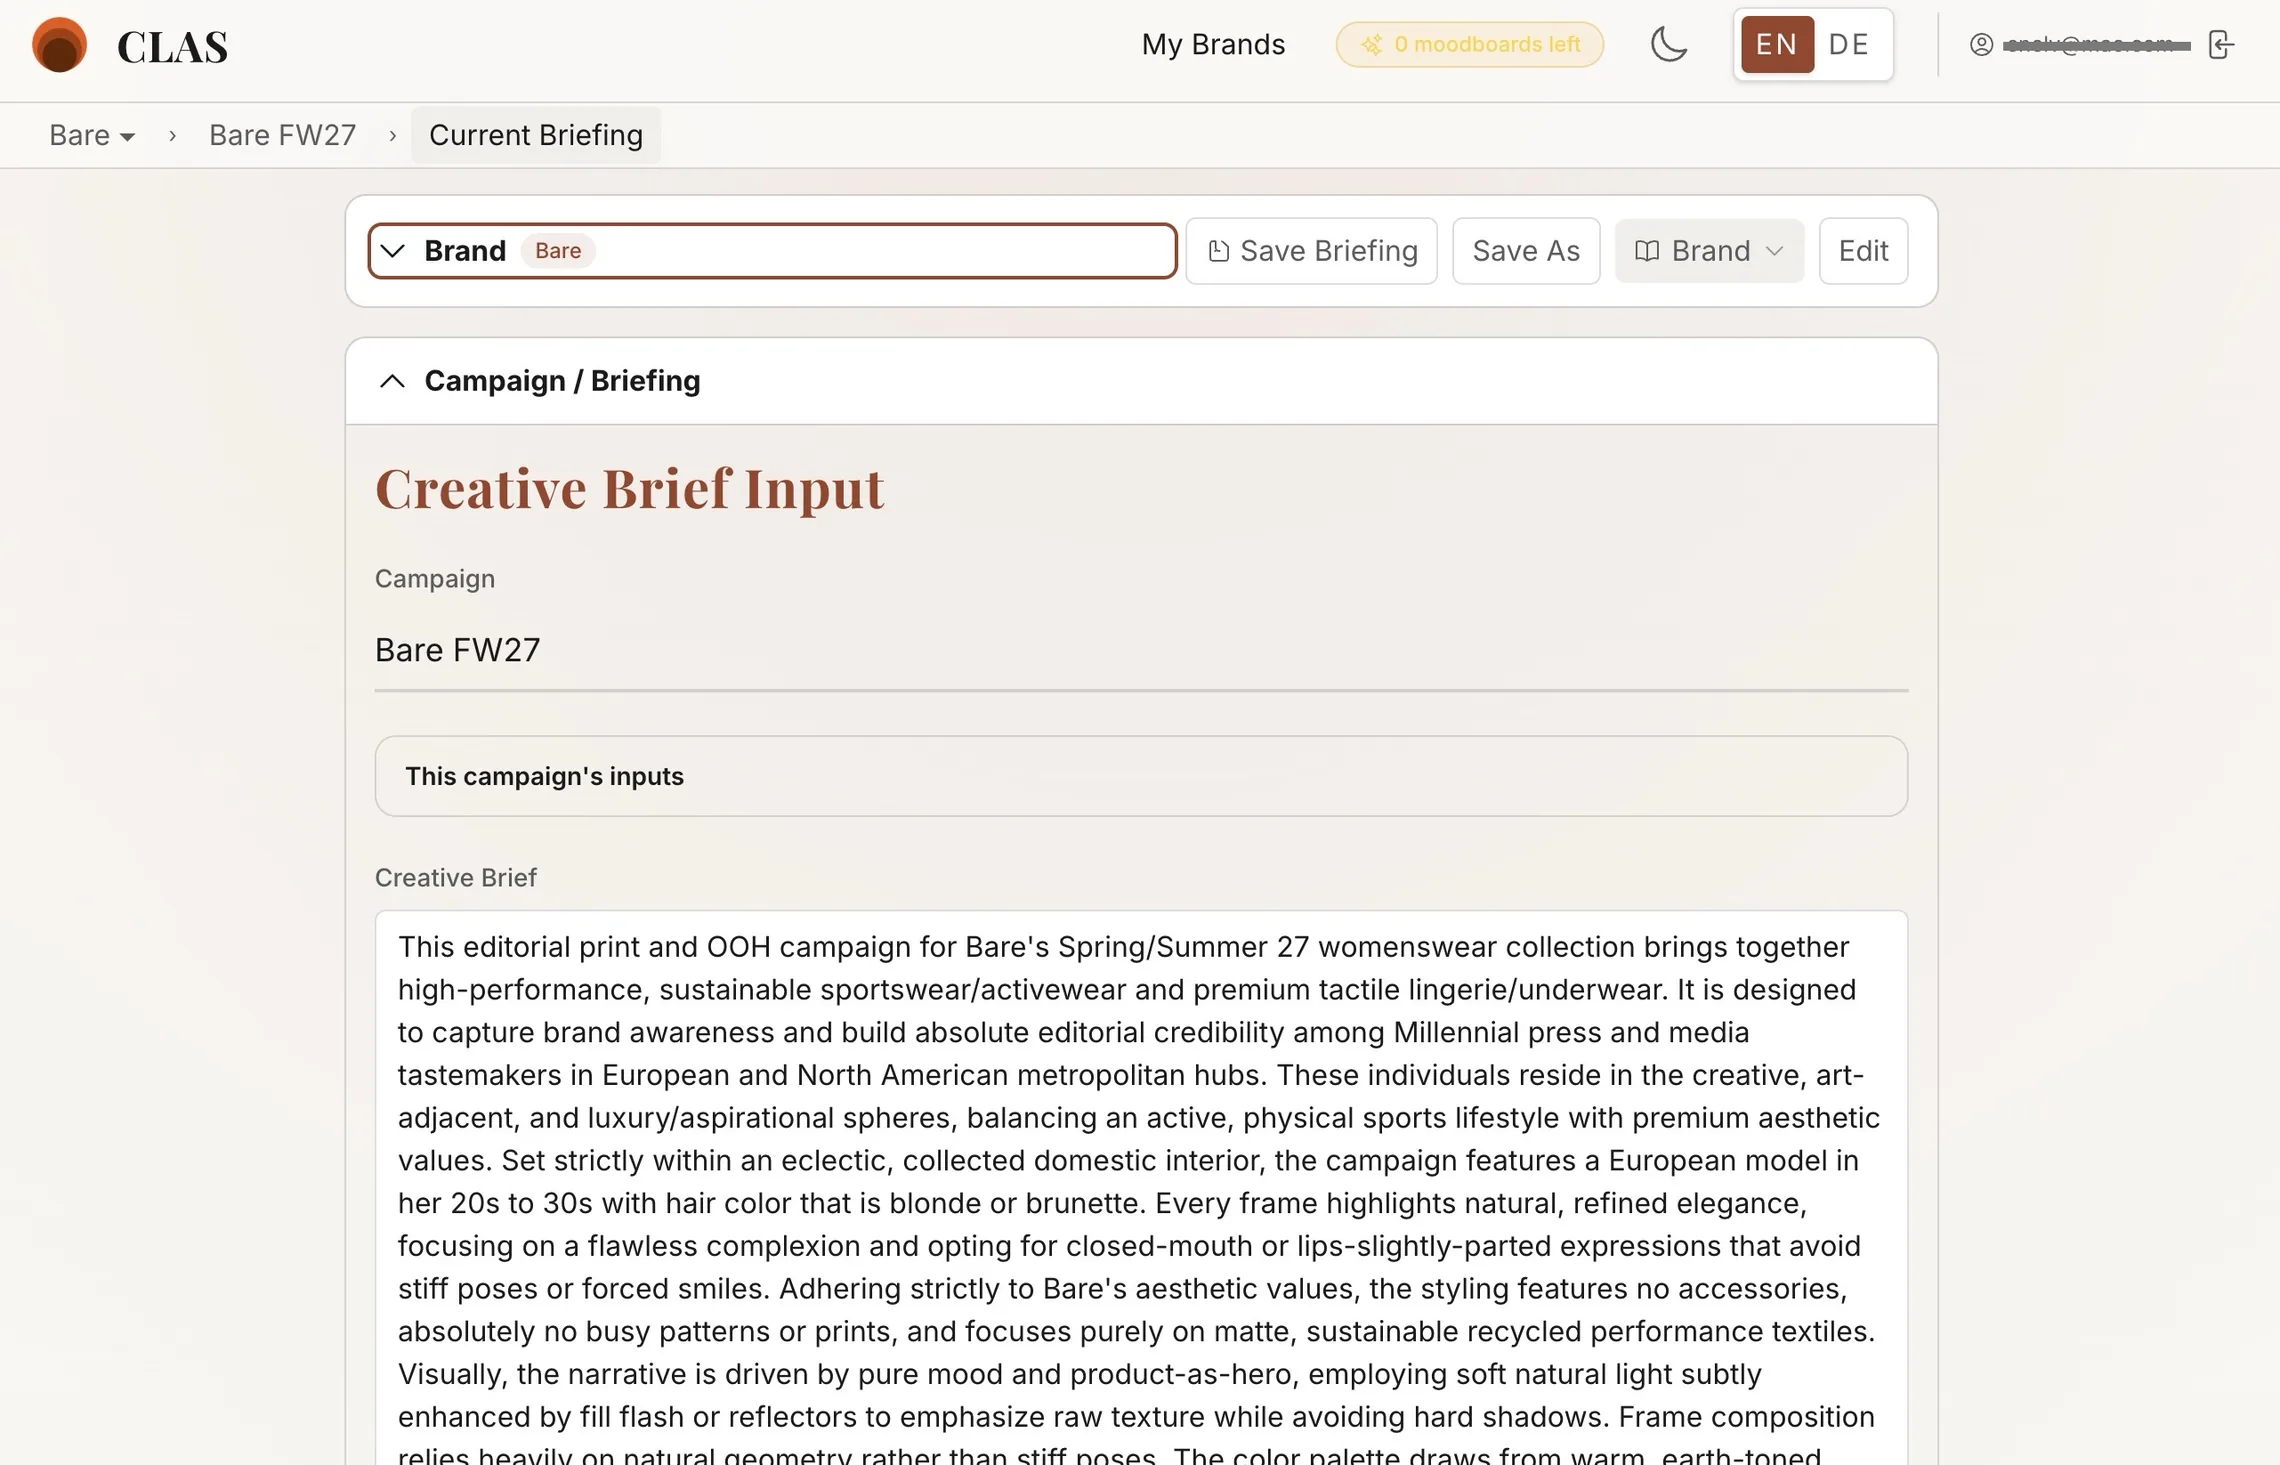Viewport: 2280px width, 1465px height.
Task: Switch language to DE
Action: click(1849, 45)
